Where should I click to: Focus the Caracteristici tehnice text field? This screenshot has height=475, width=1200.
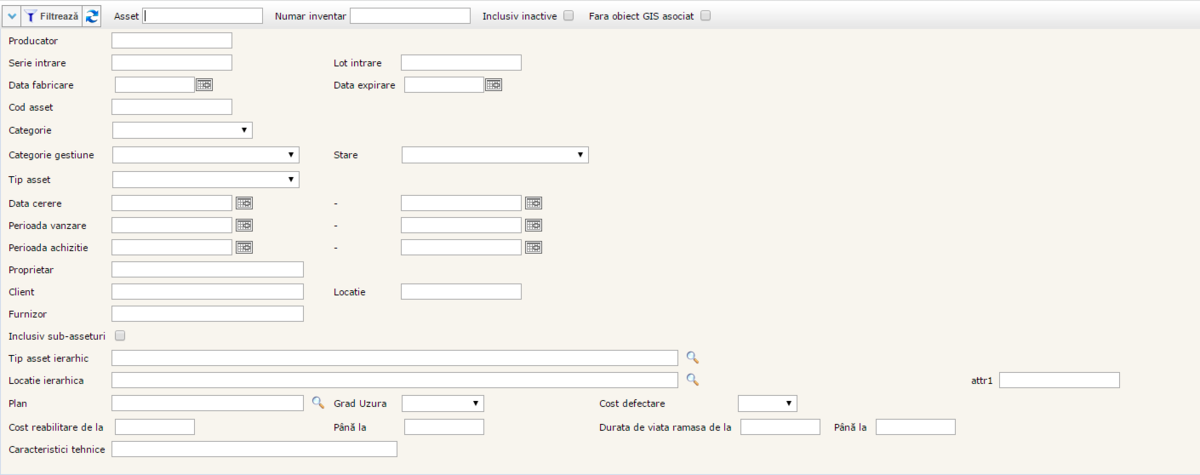pos(254,450)
